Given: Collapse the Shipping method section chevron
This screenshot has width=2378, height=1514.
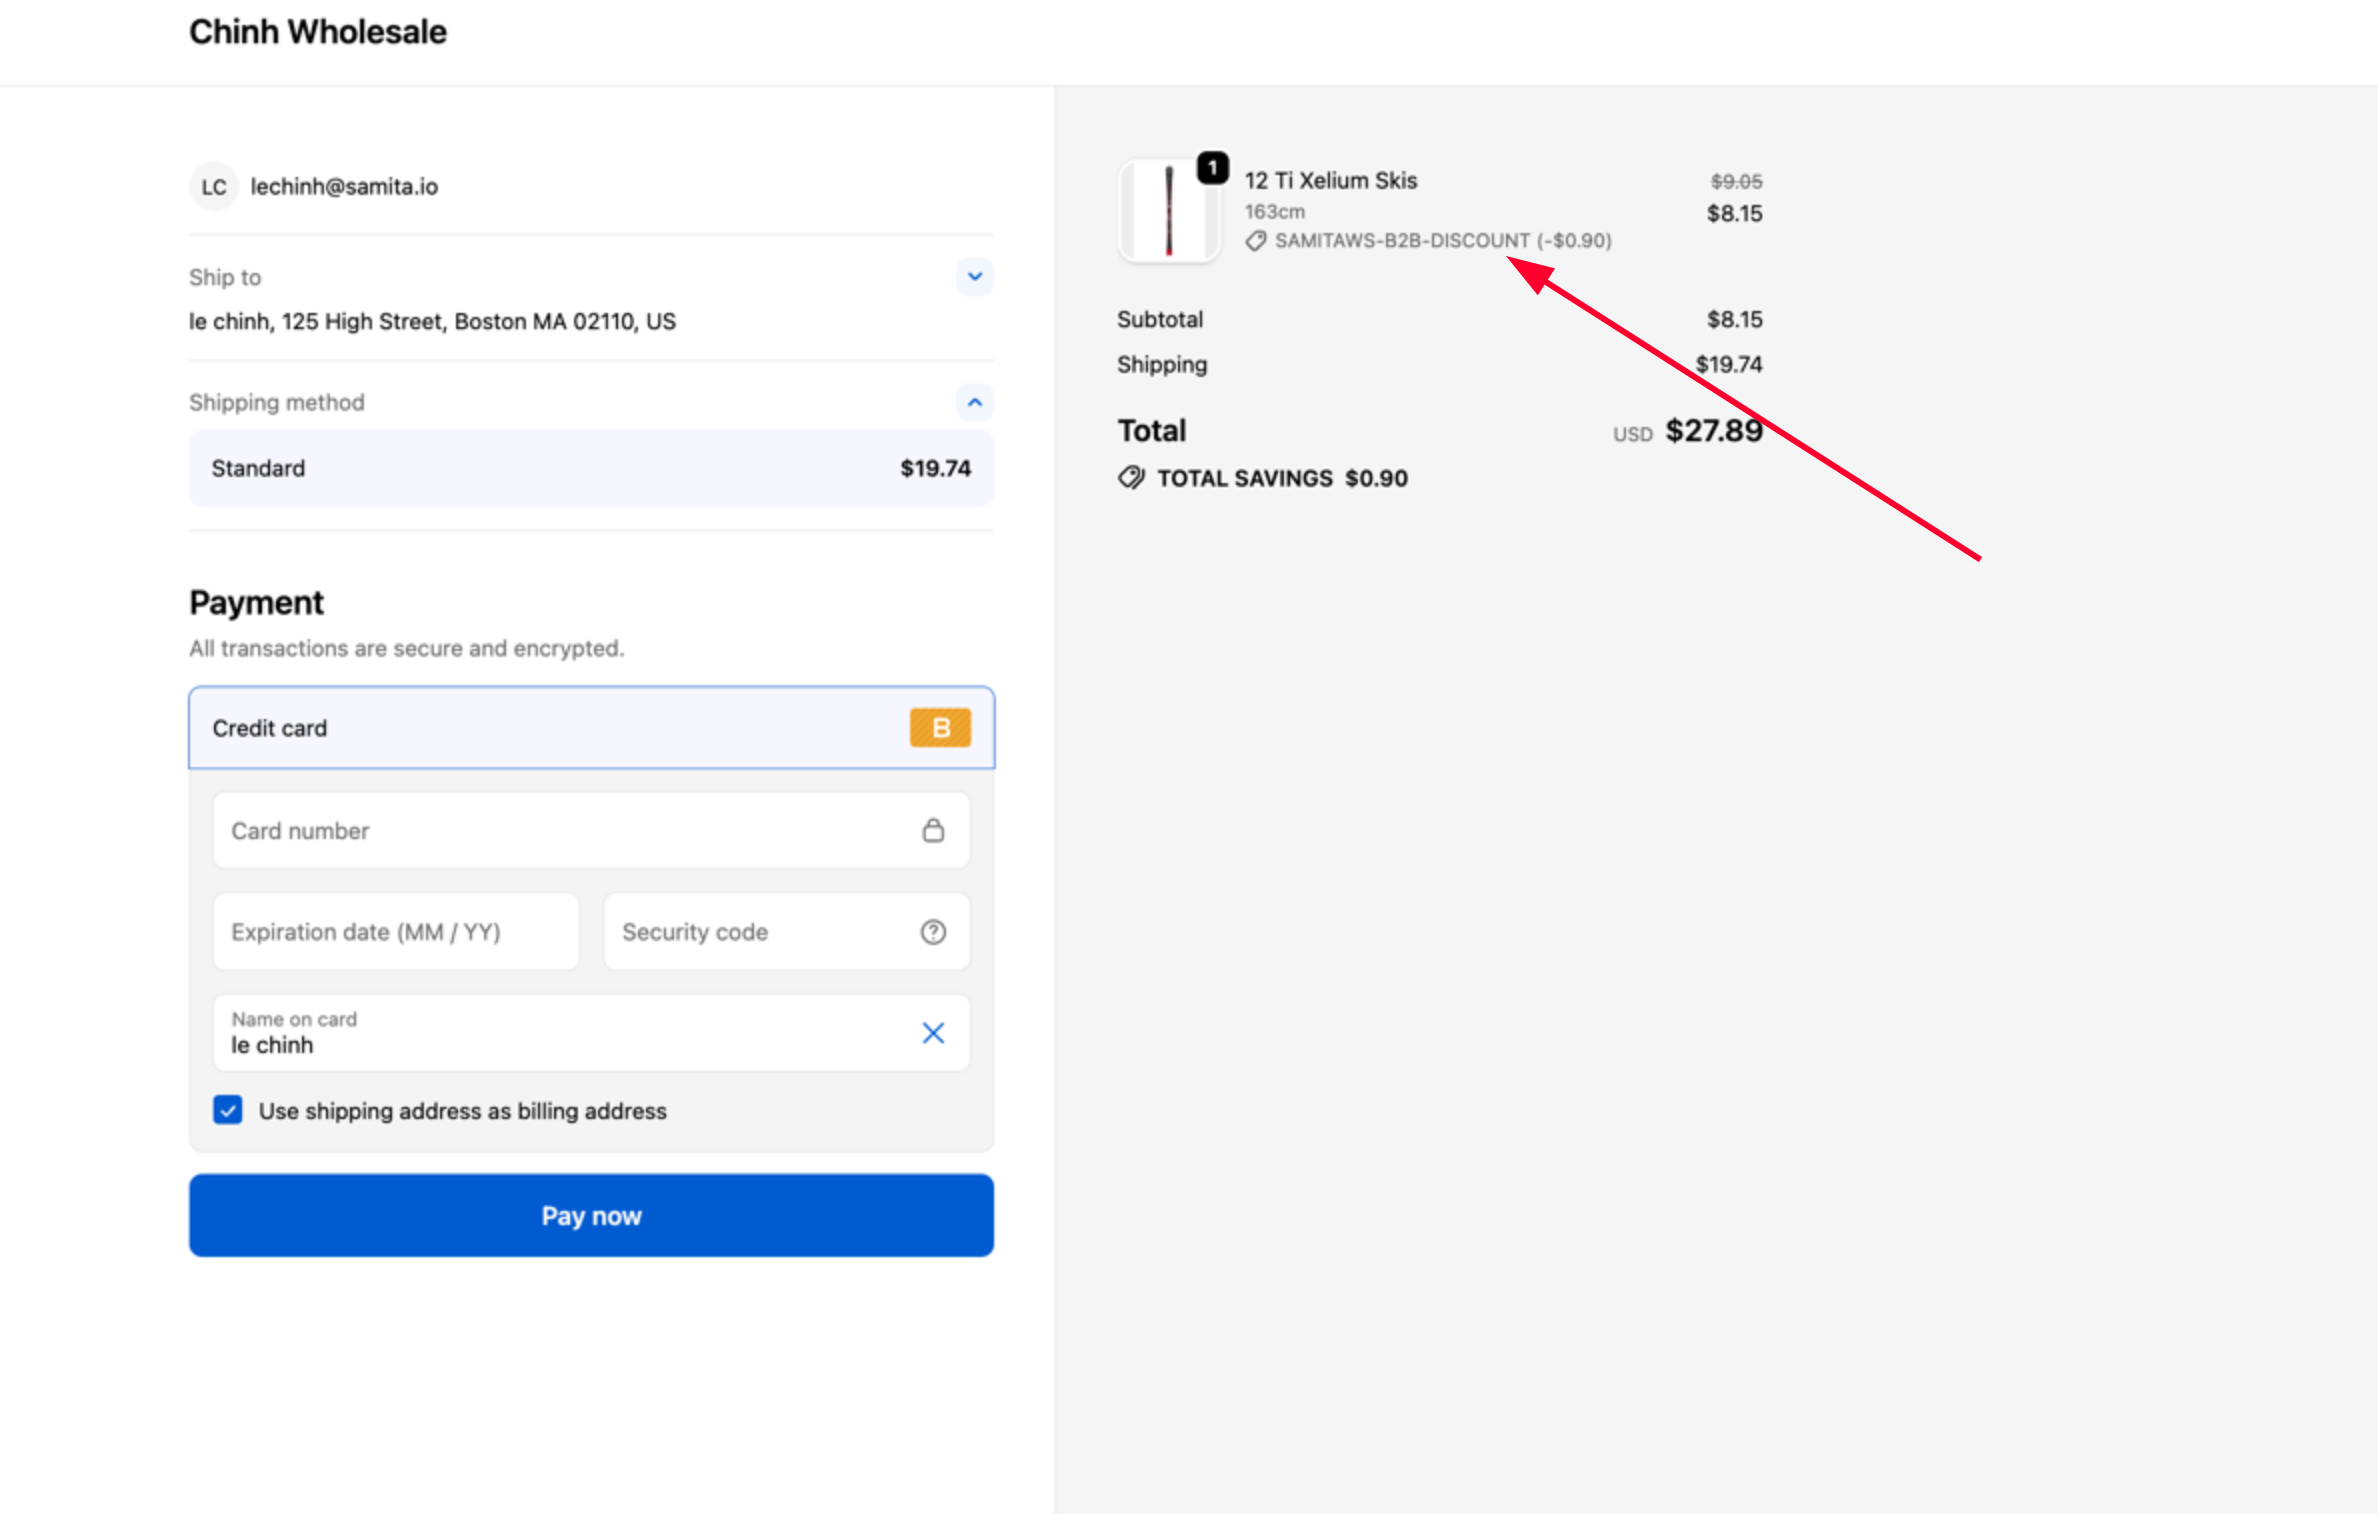Looking at the screenshot, I should point(974,402).
